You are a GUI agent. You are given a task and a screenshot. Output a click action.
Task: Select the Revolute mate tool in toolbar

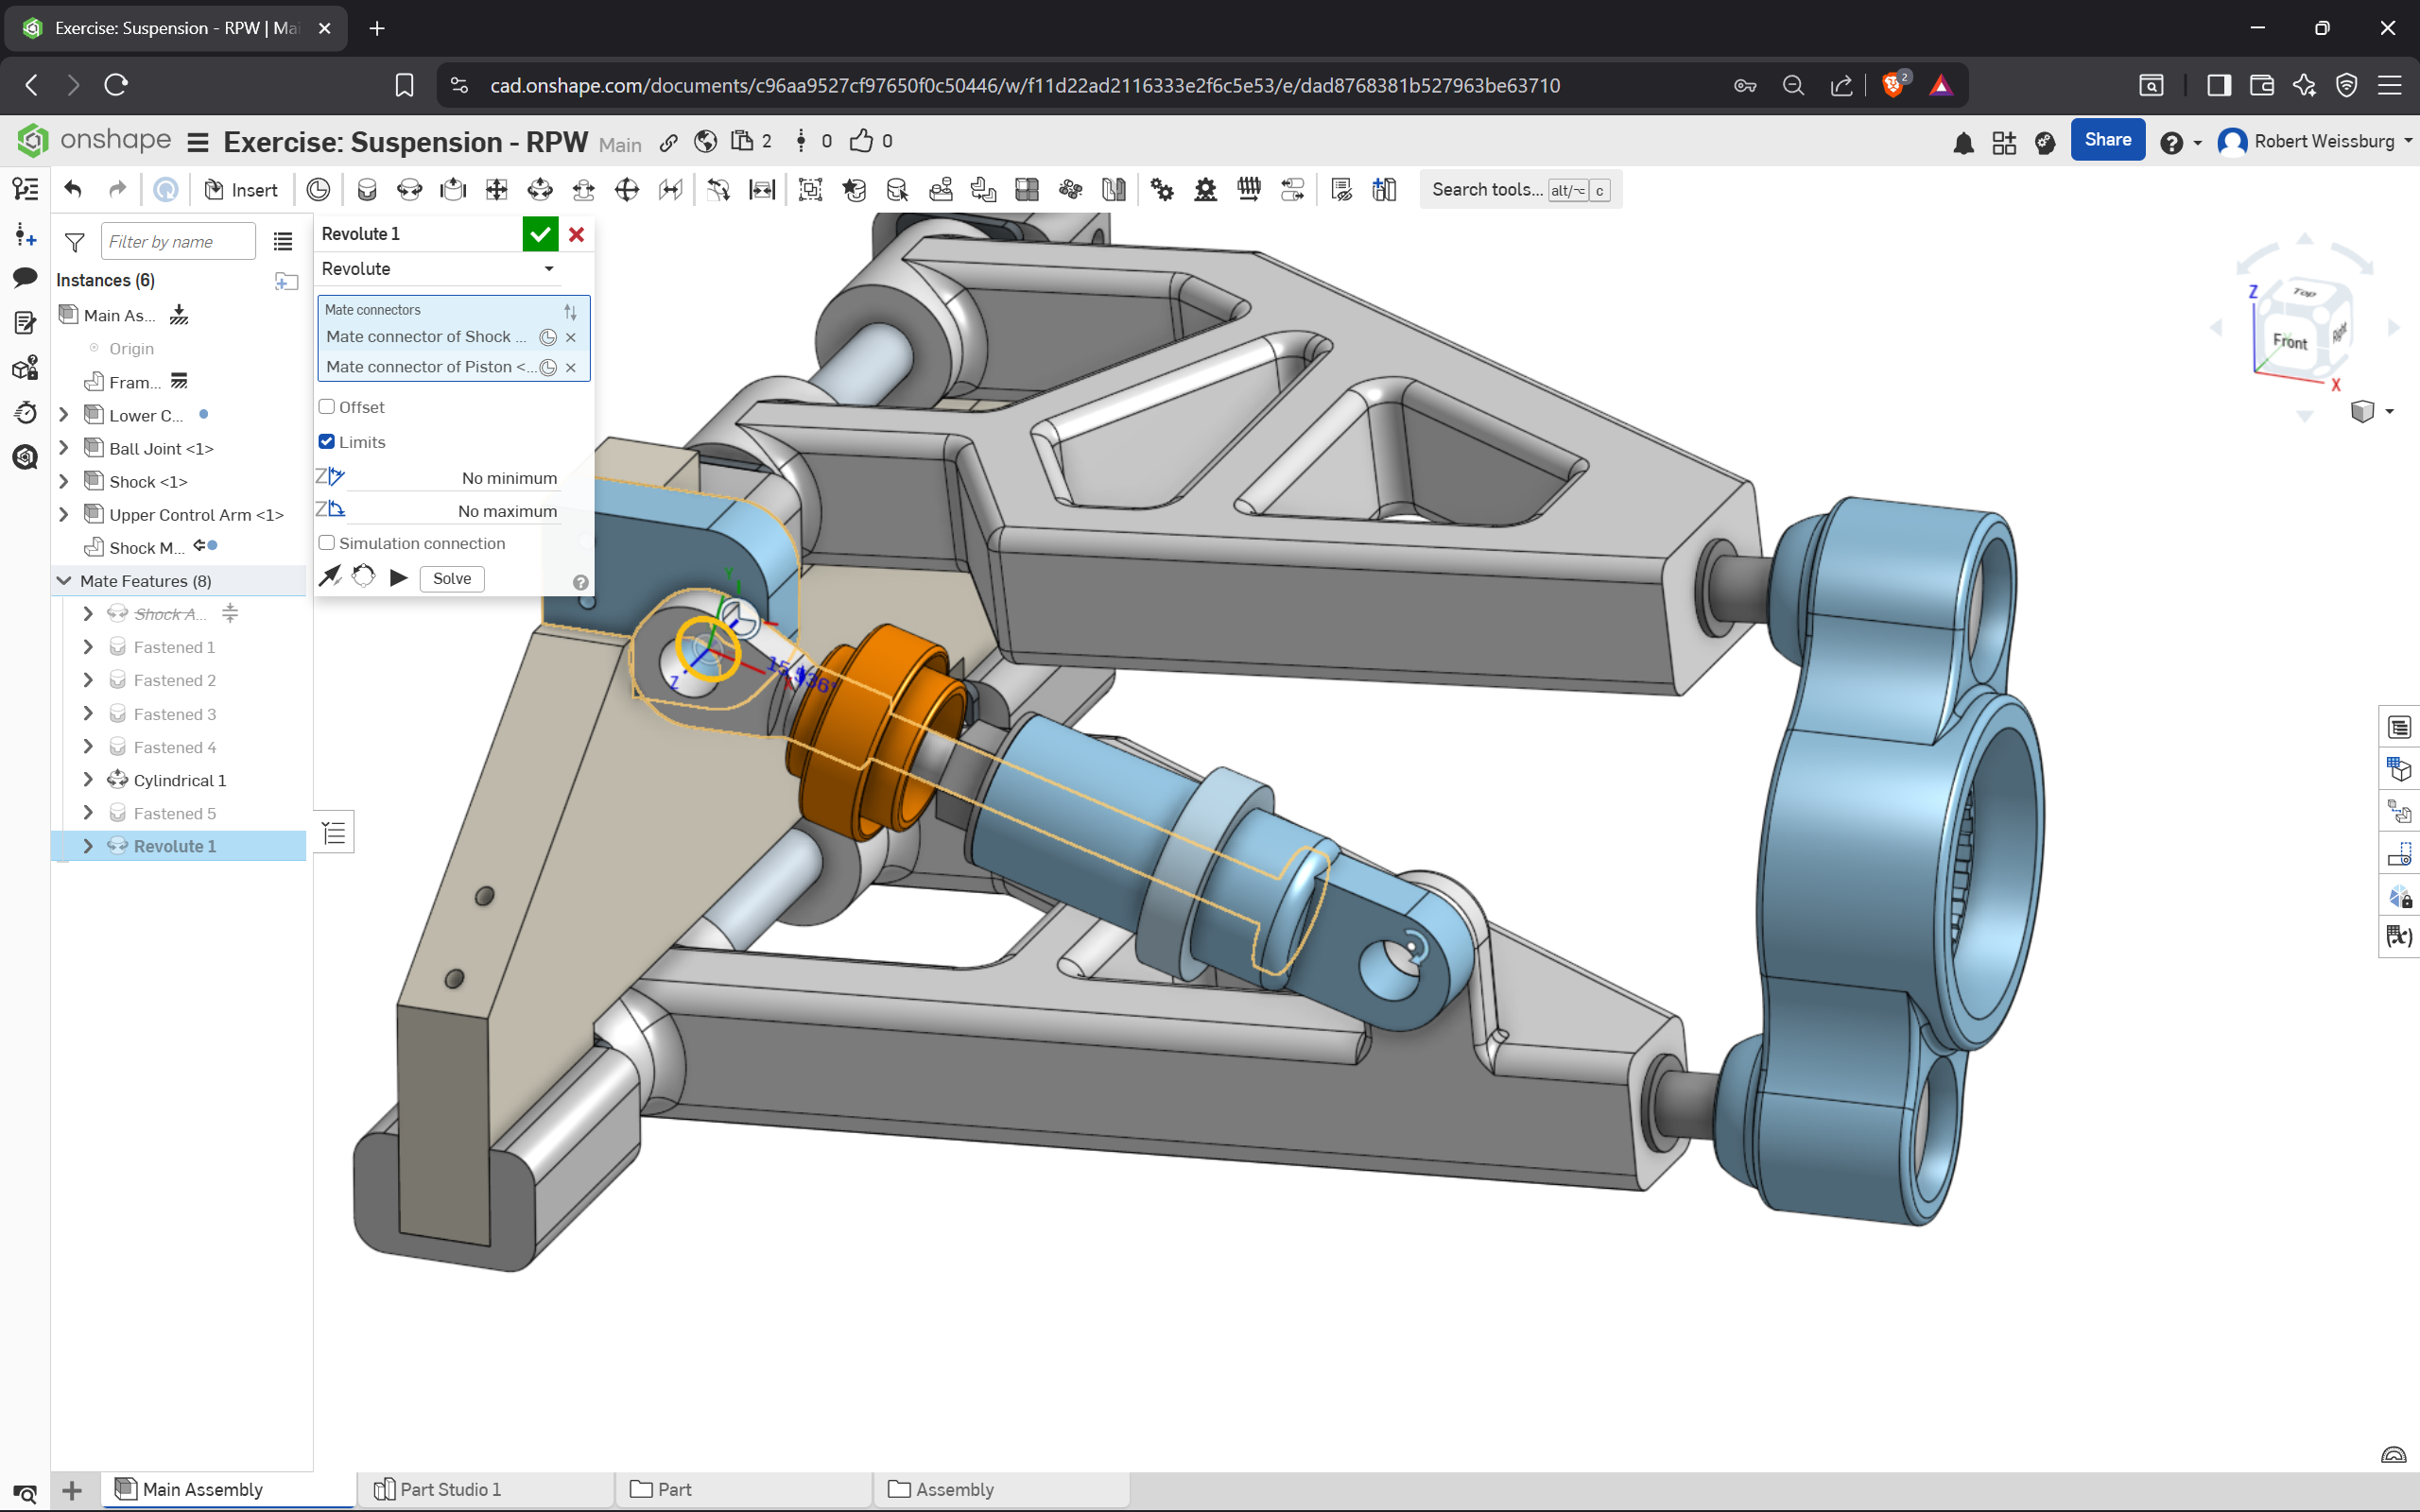point(410,190)
